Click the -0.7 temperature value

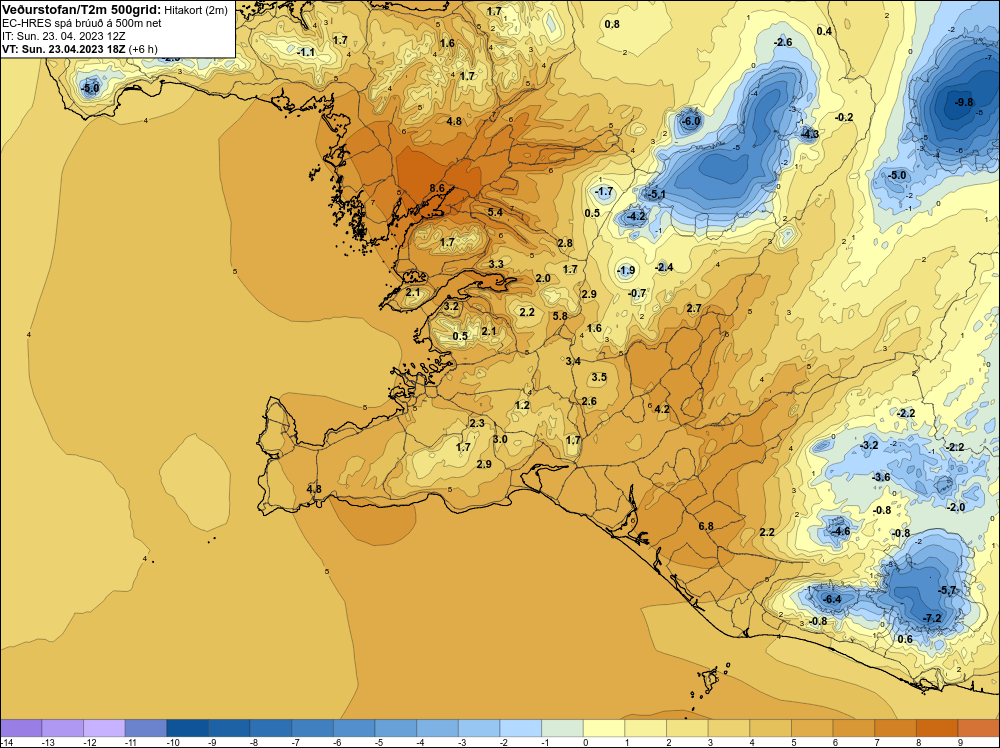[637, 293]
